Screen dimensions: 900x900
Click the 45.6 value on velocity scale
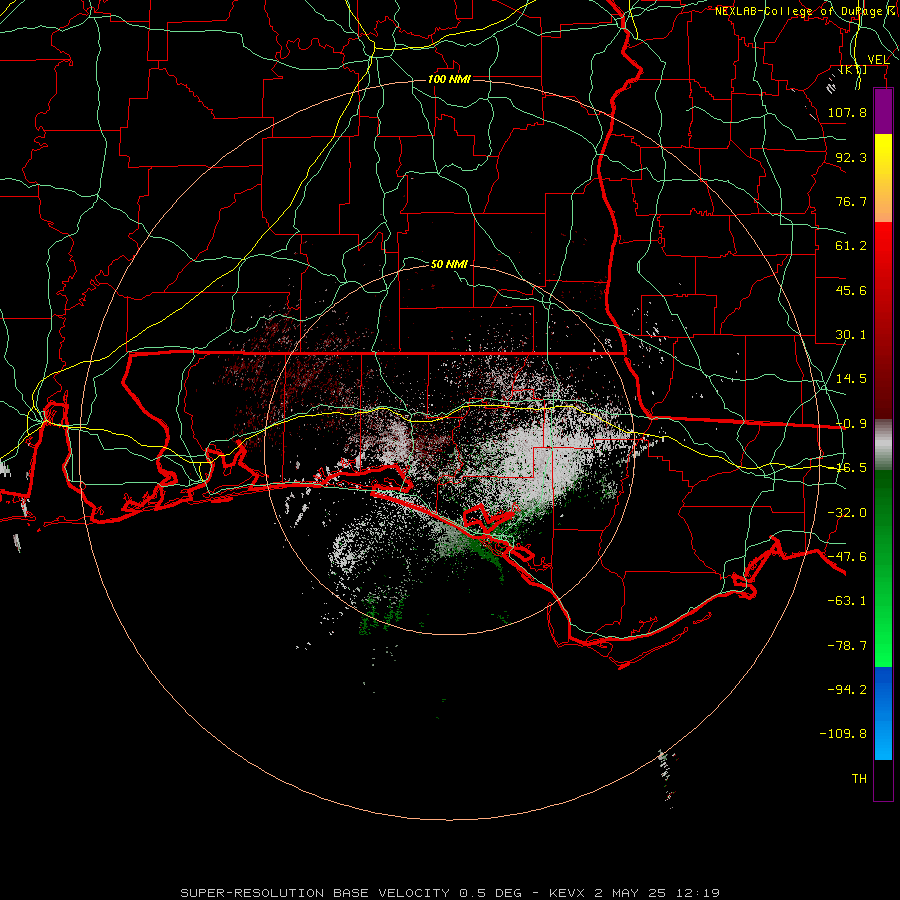(x=851, y=290)
